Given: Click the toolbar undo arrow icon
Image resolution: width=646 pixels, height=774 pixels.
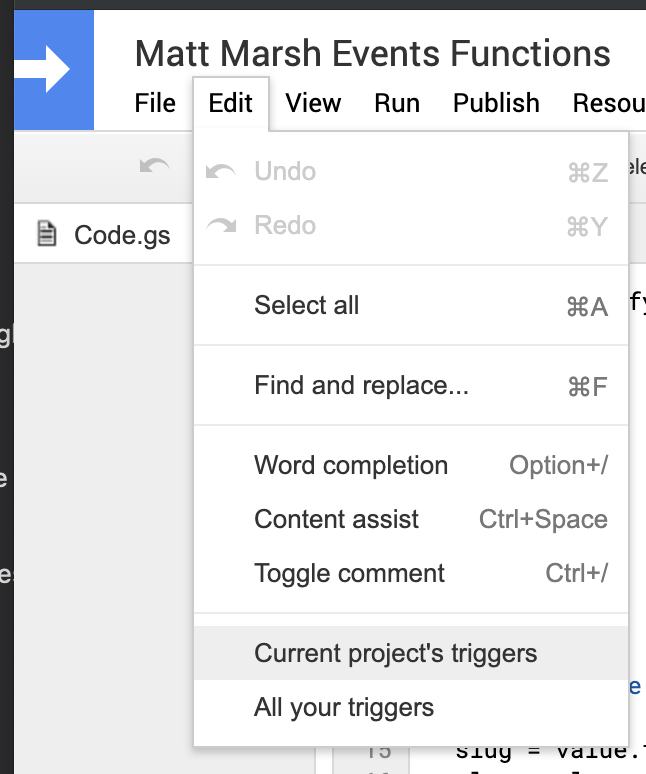Looking at the screenshot, I should point(154,166).
